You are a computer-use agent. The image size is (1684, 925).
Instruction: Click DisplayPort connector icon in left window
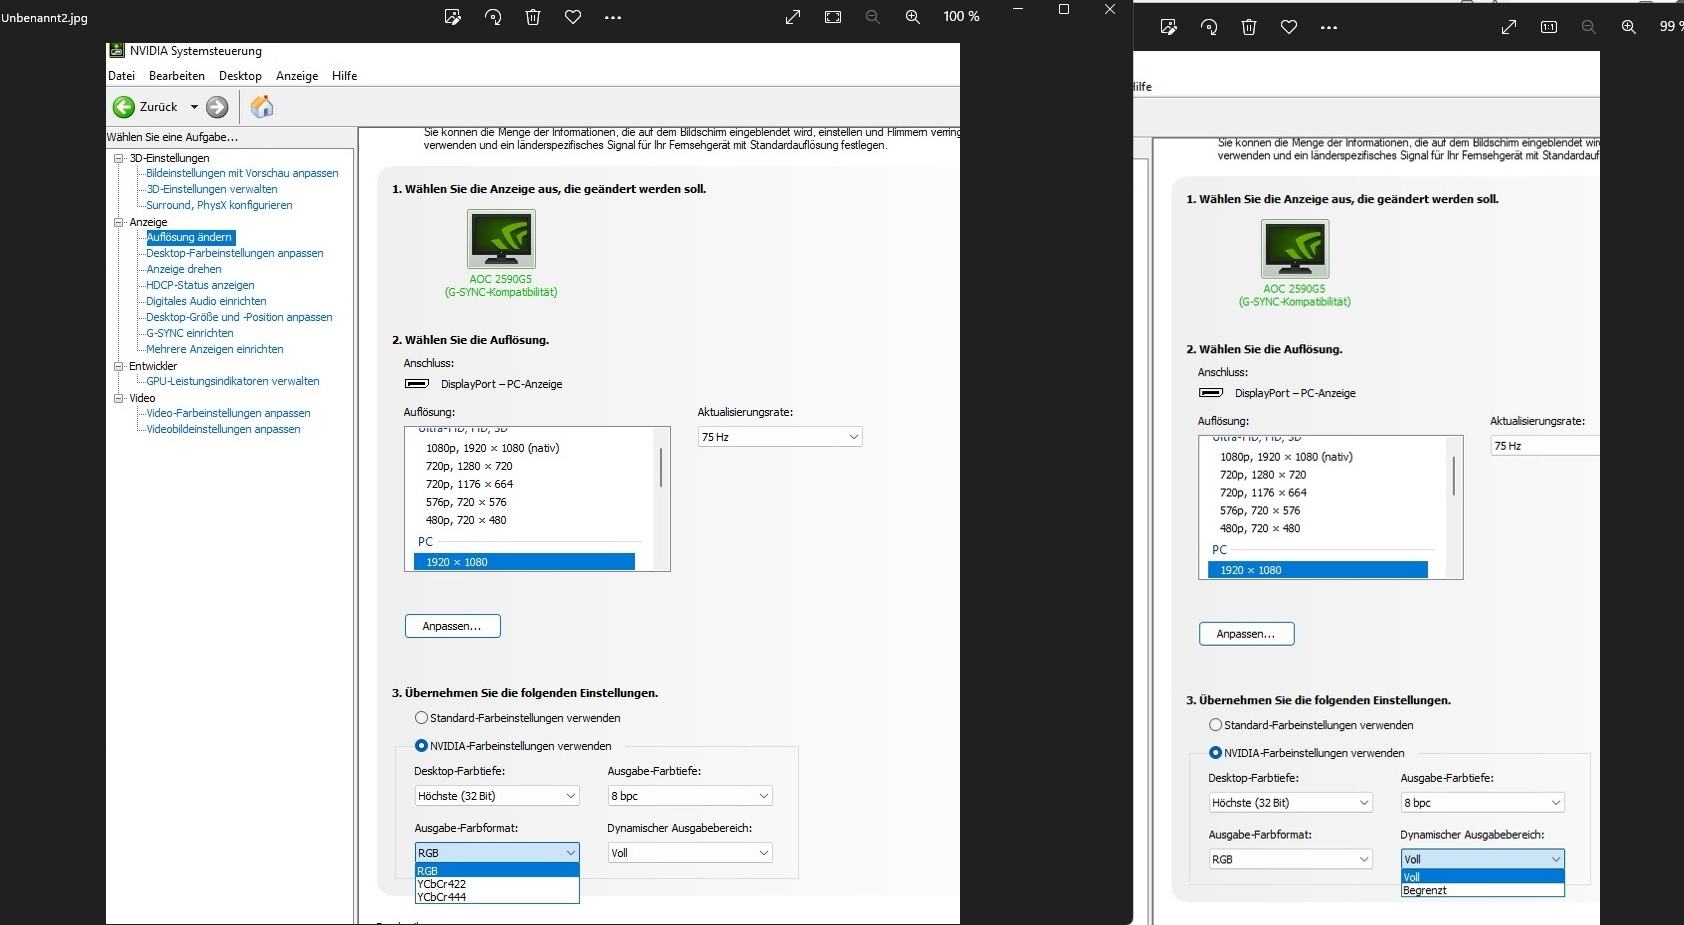click(x=416, y=384)
